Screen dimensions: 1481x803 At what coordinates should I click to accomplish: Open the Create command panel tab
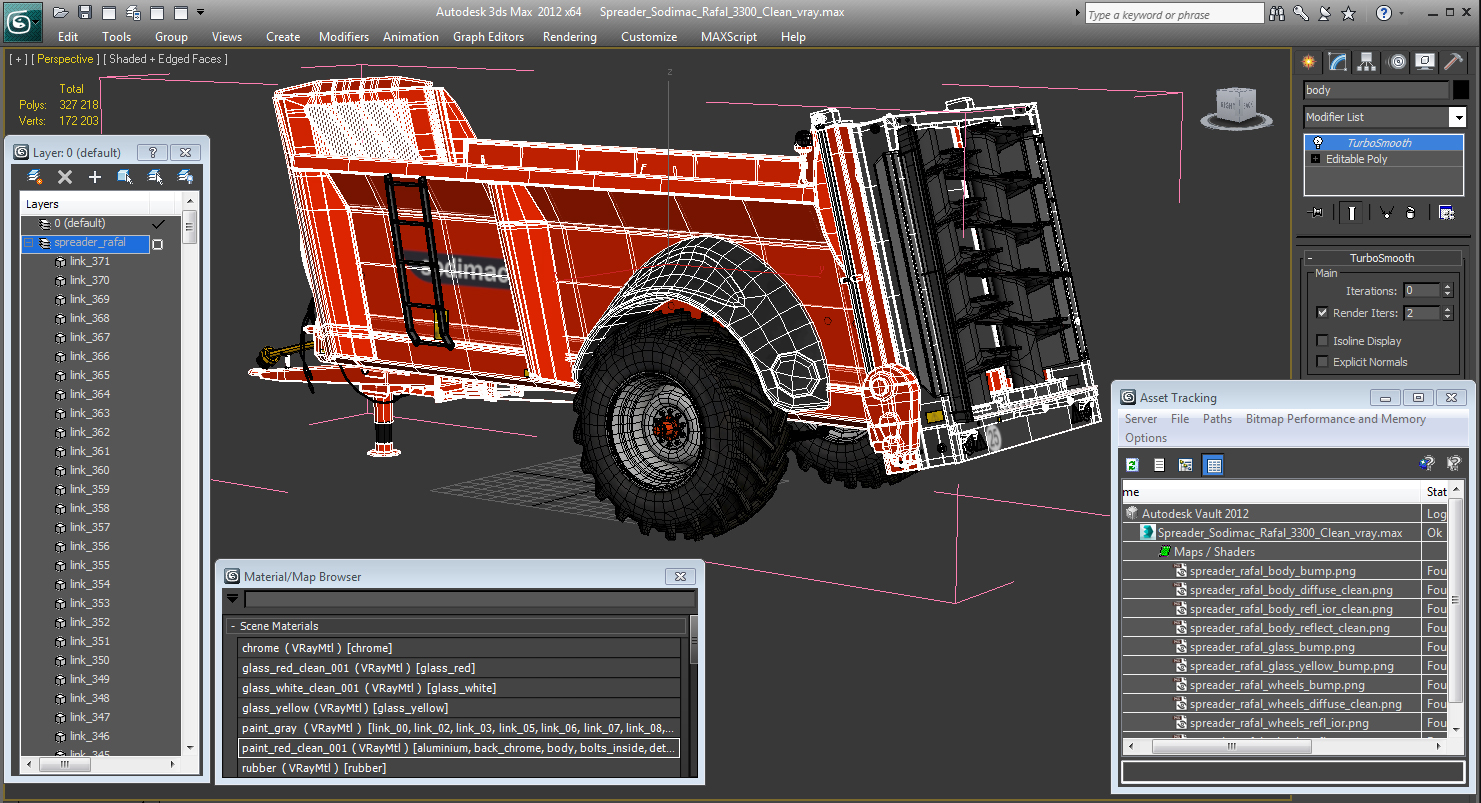pyautogui.click(x=1308, y=62)
